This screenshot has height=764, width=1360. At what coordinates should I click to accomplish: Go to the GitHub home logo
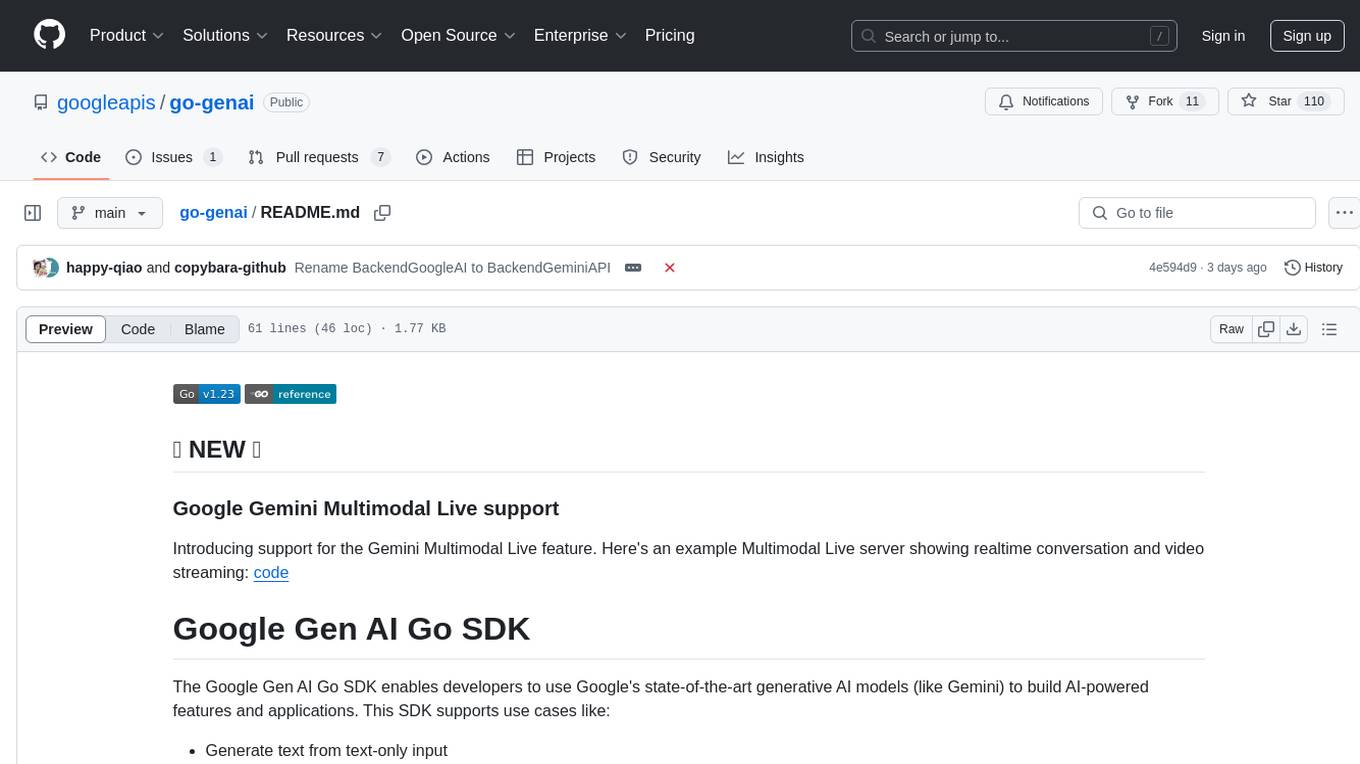(x=49, y=35)
